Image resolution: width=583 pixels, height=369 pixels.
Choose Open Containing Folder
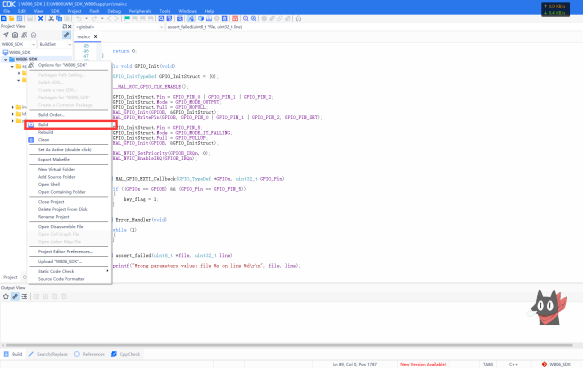point(69,192)
